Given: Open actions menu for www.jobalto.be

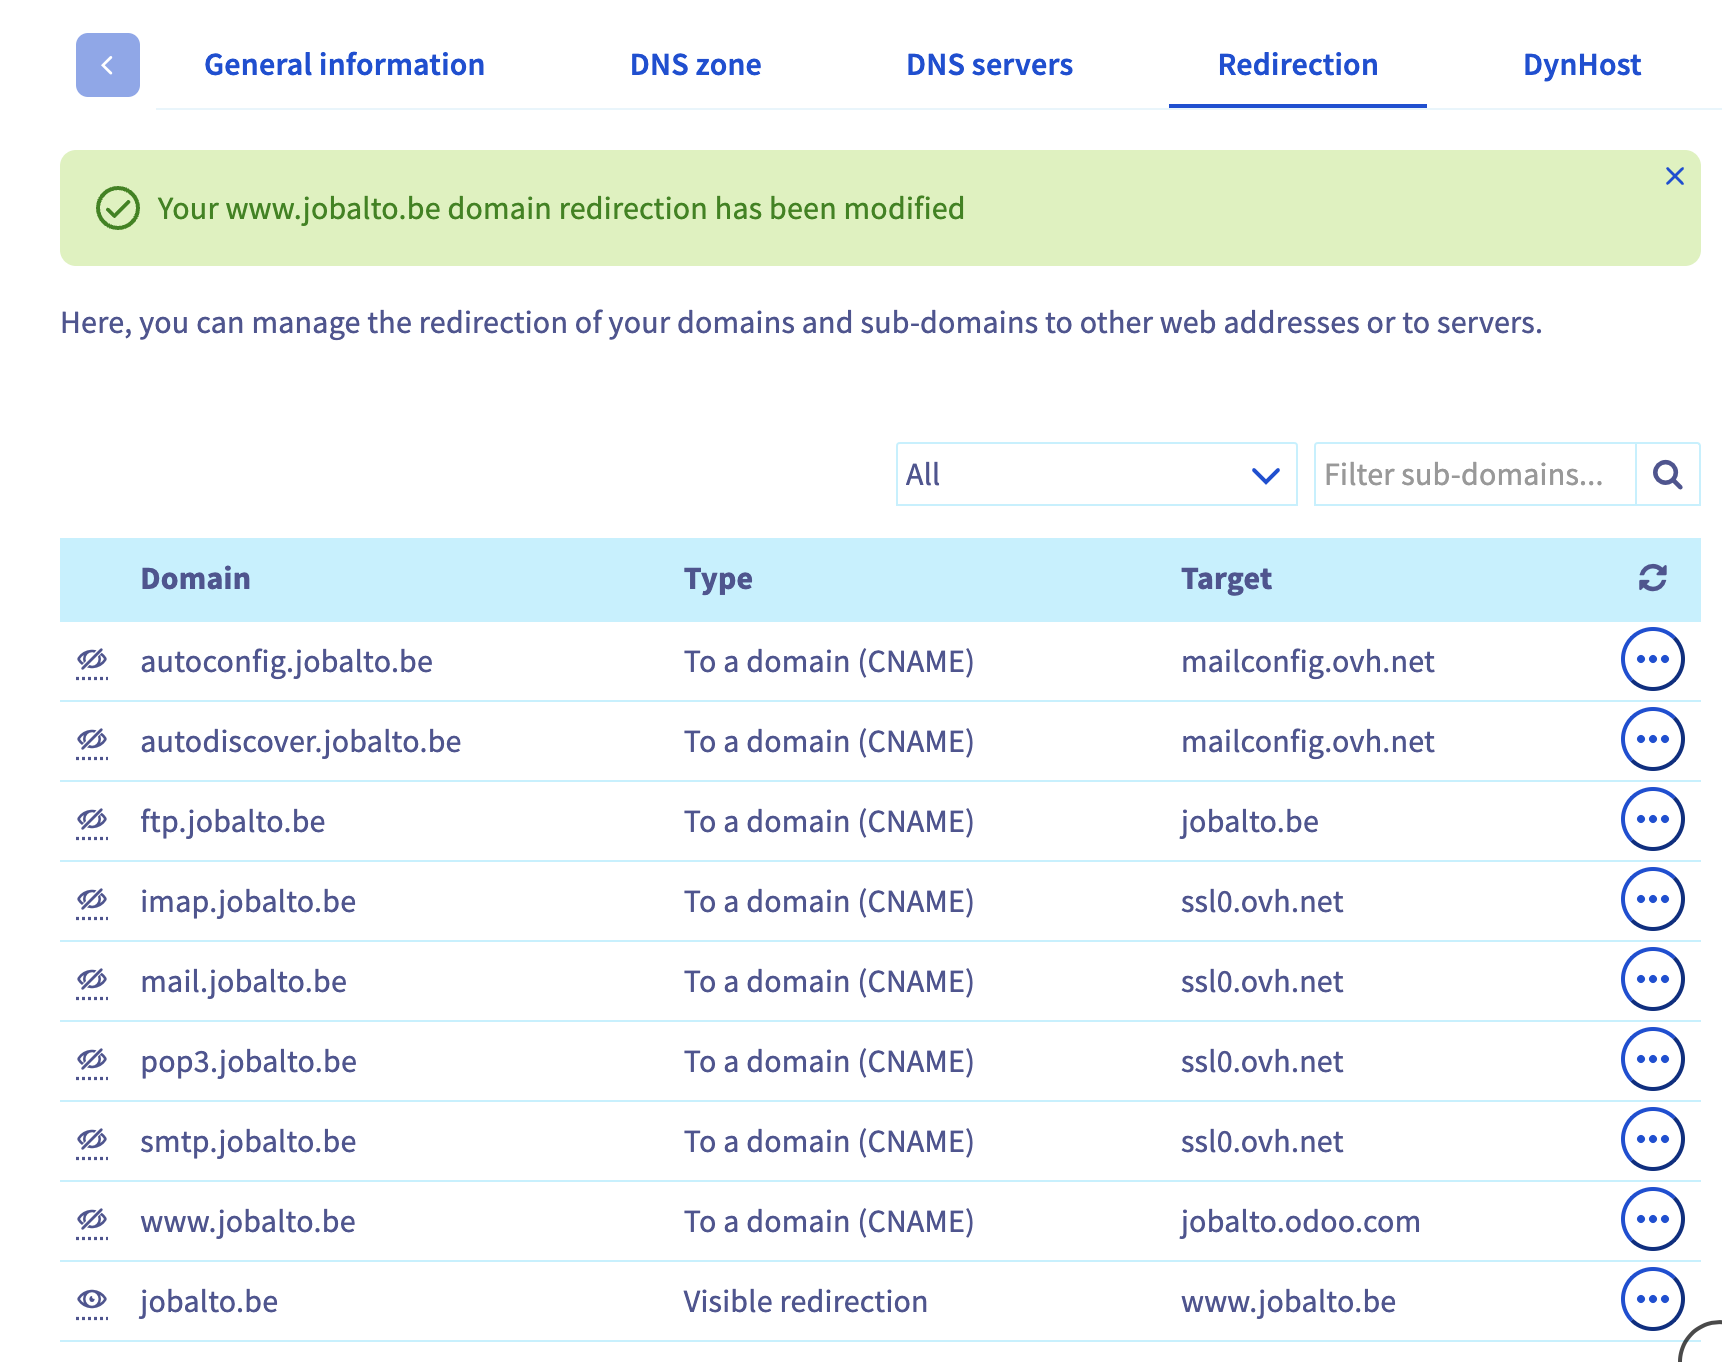Looking at the screenshot, I should coord(1652,1220).
